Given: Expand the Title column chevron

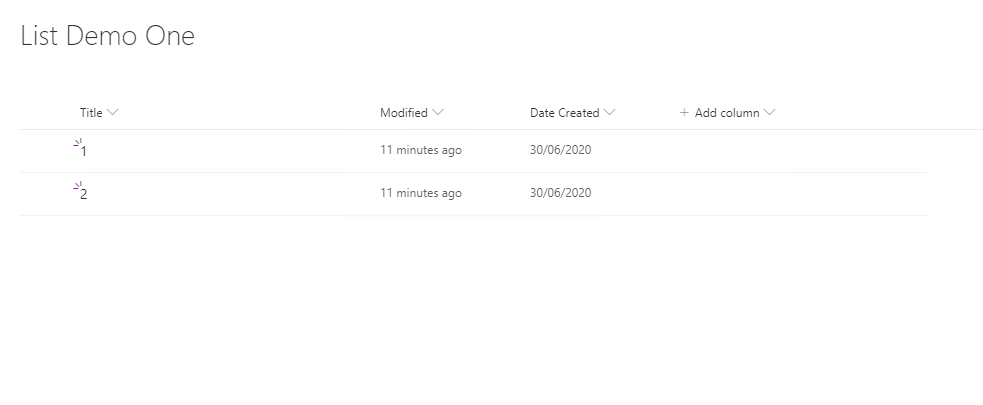Looking at the screenshot, I should click(x=113, y=113).
